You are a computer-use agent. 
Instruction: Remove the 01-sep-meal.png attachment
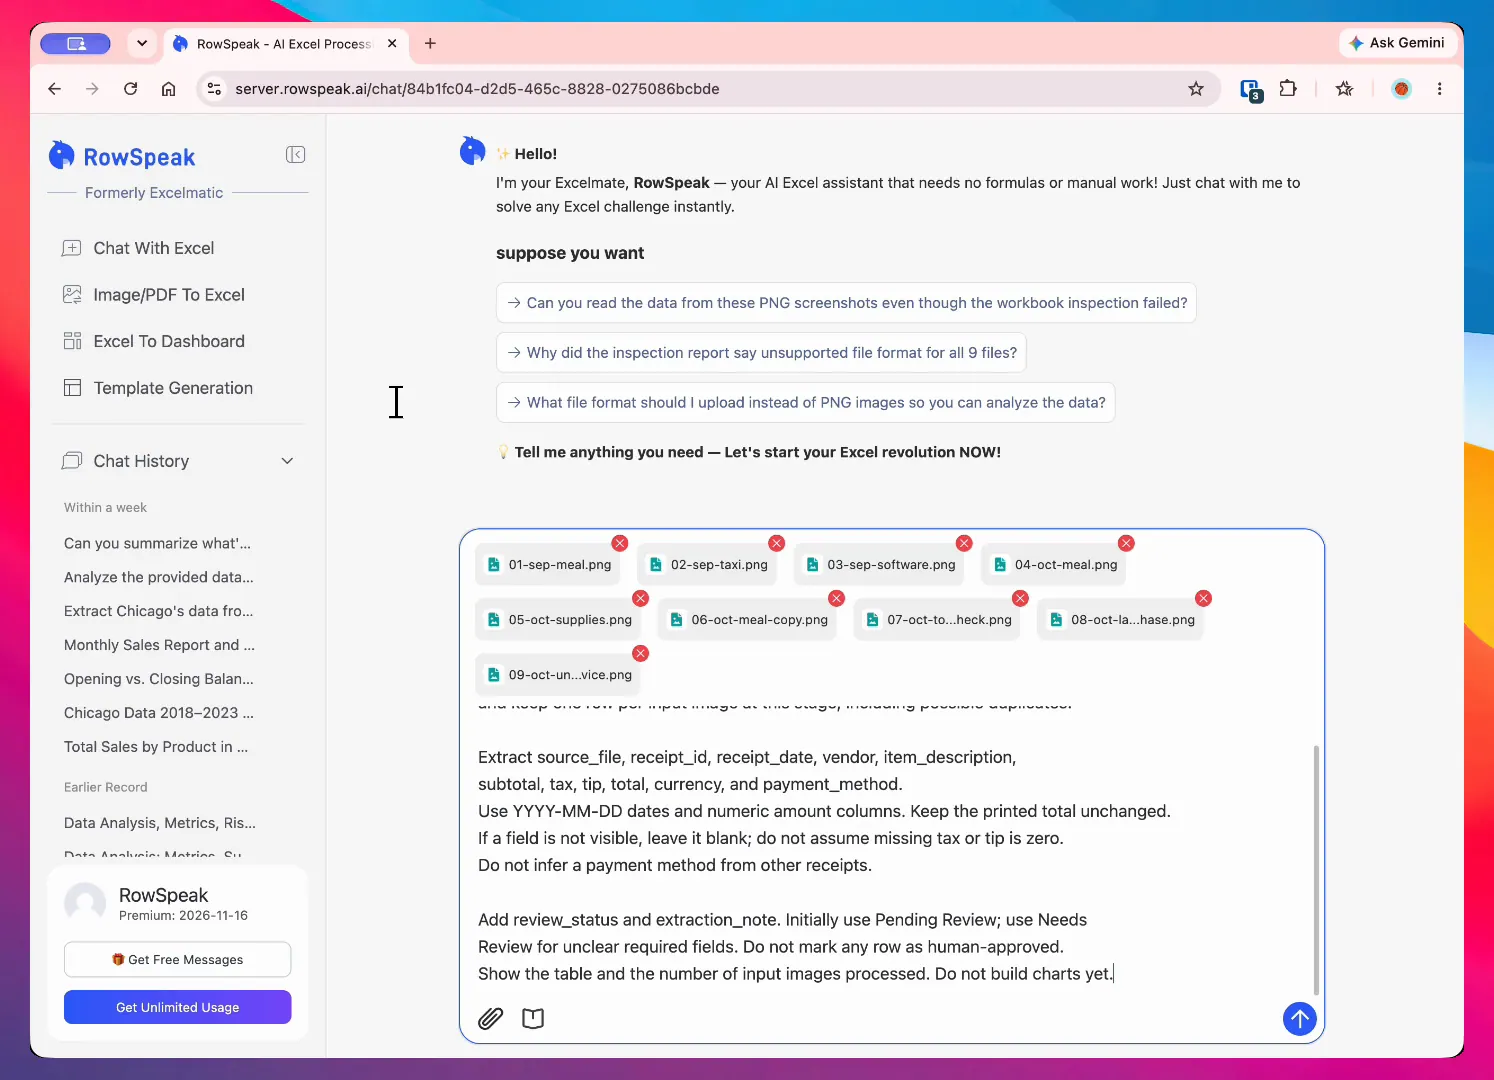(x=620, y=543)
